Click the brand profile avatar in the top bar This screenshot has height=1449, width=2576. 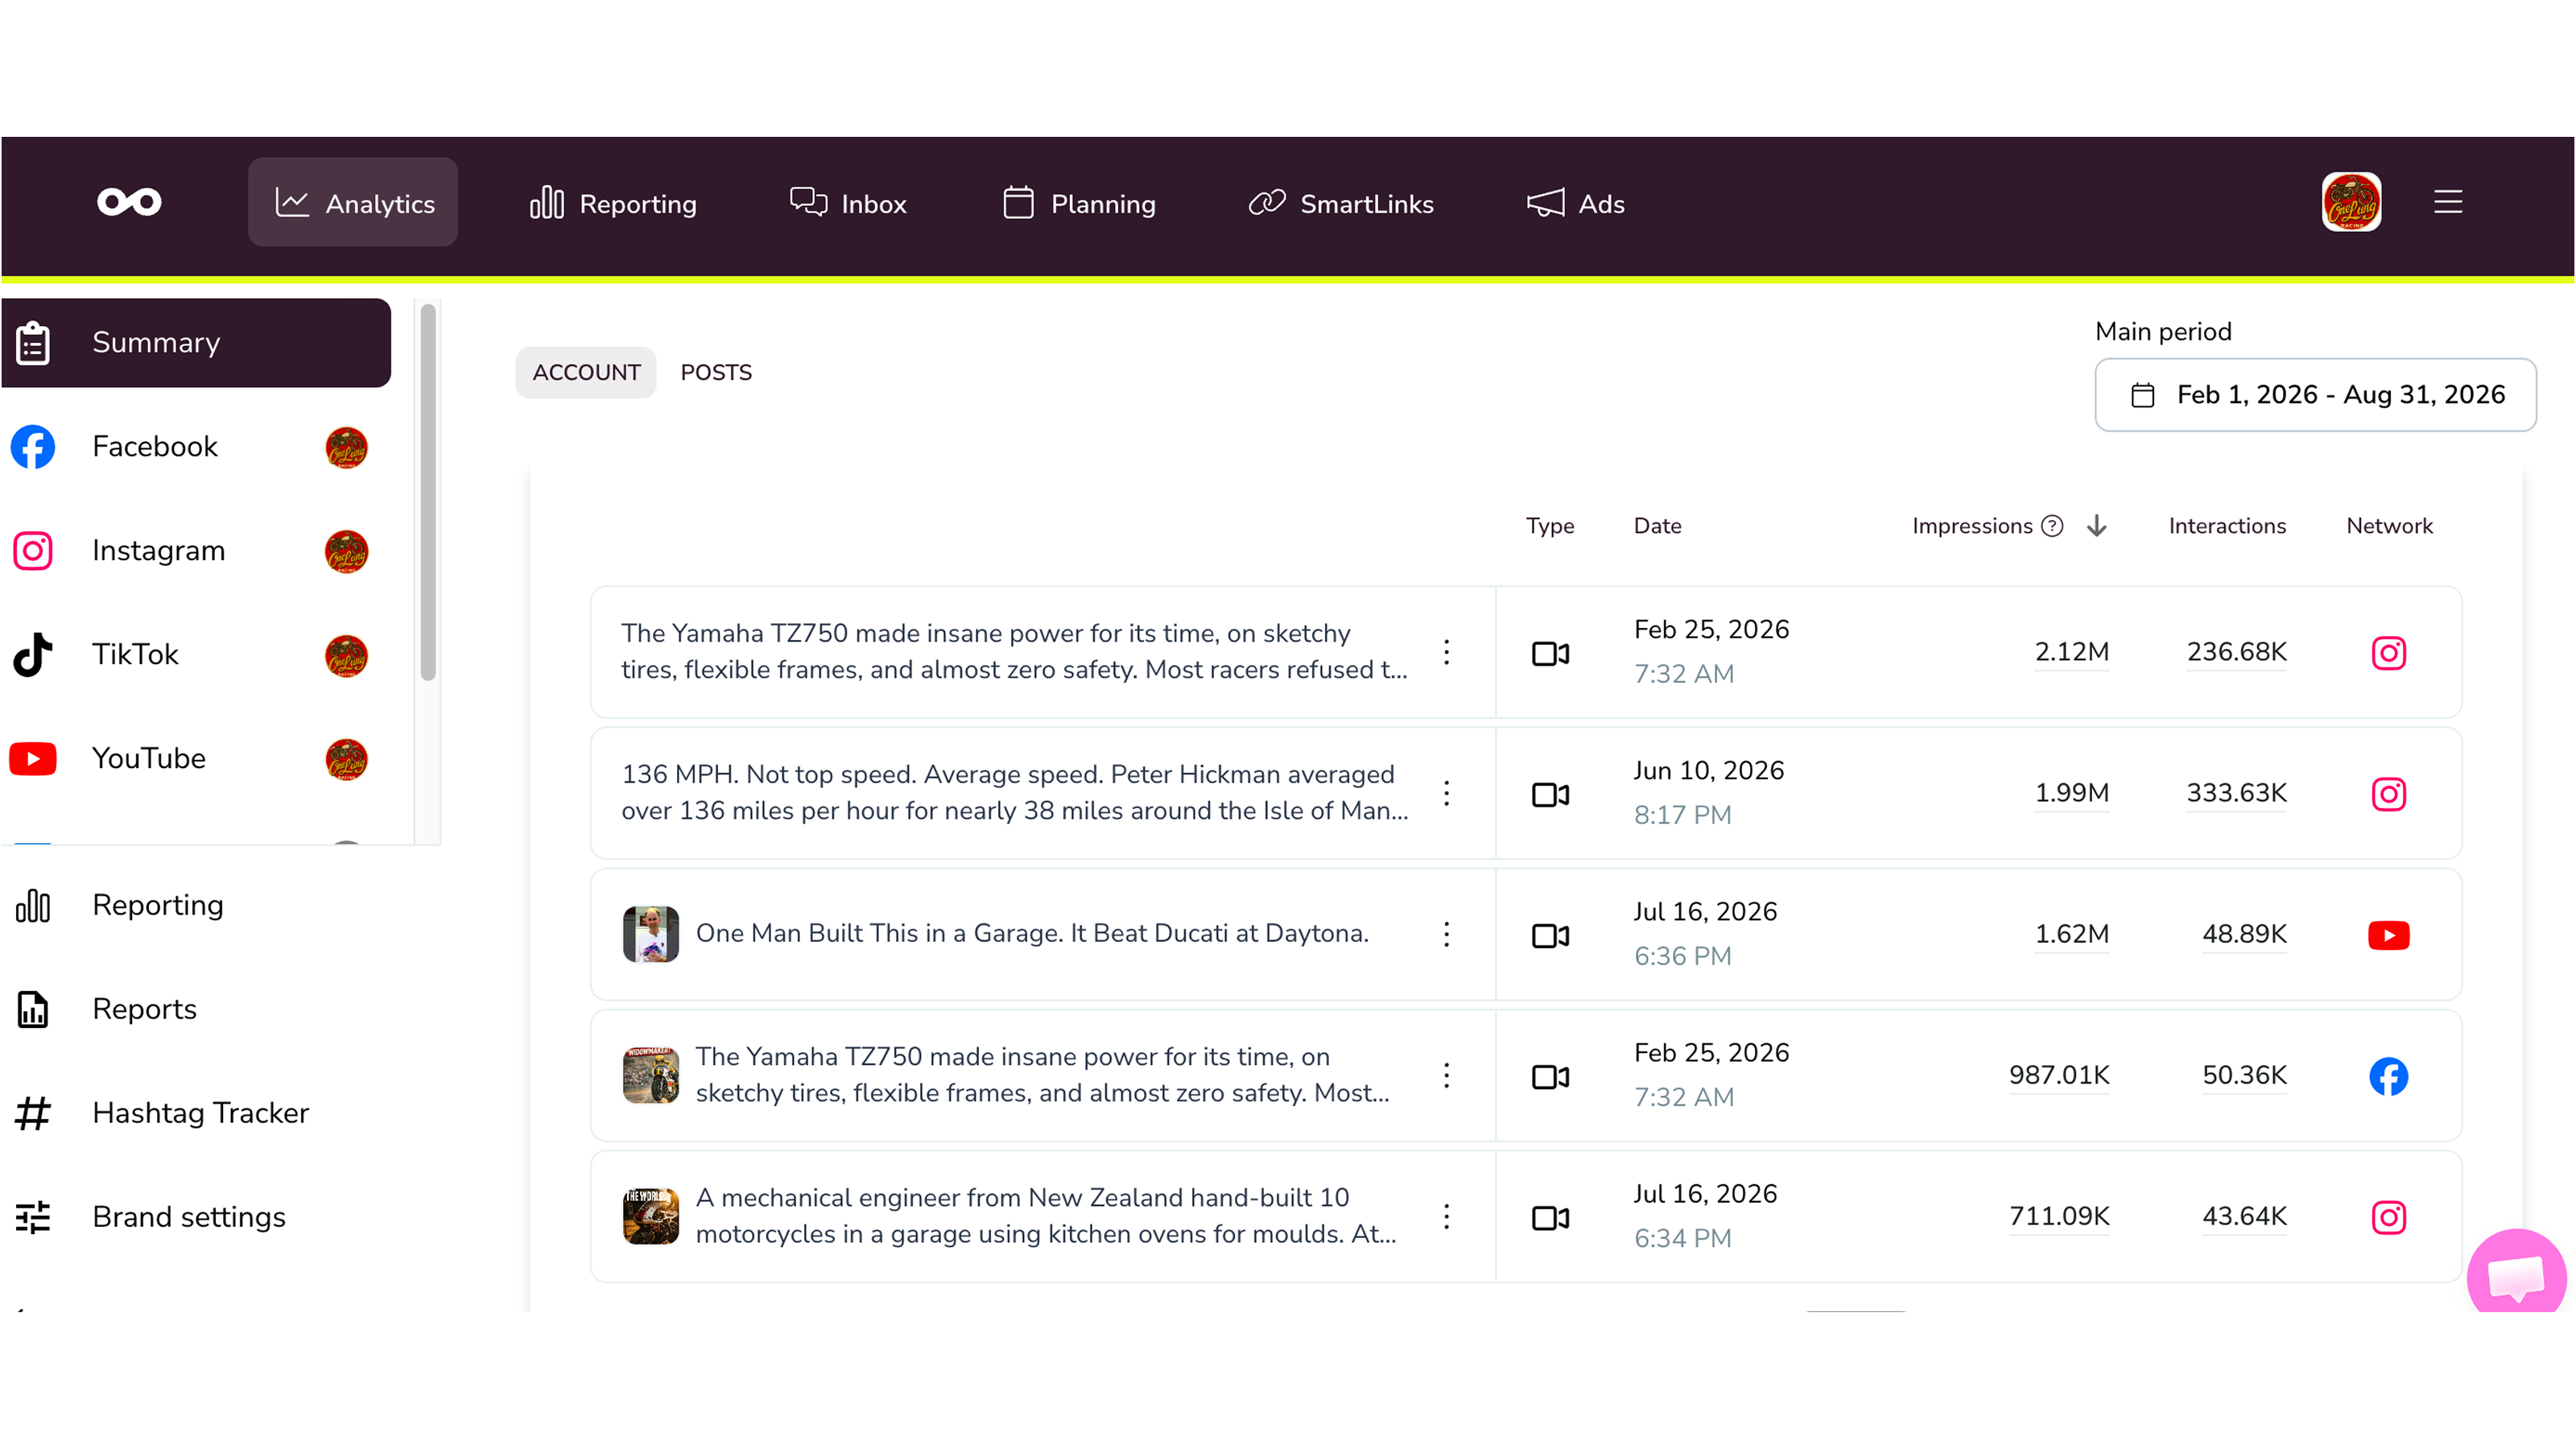[2351, 202]
